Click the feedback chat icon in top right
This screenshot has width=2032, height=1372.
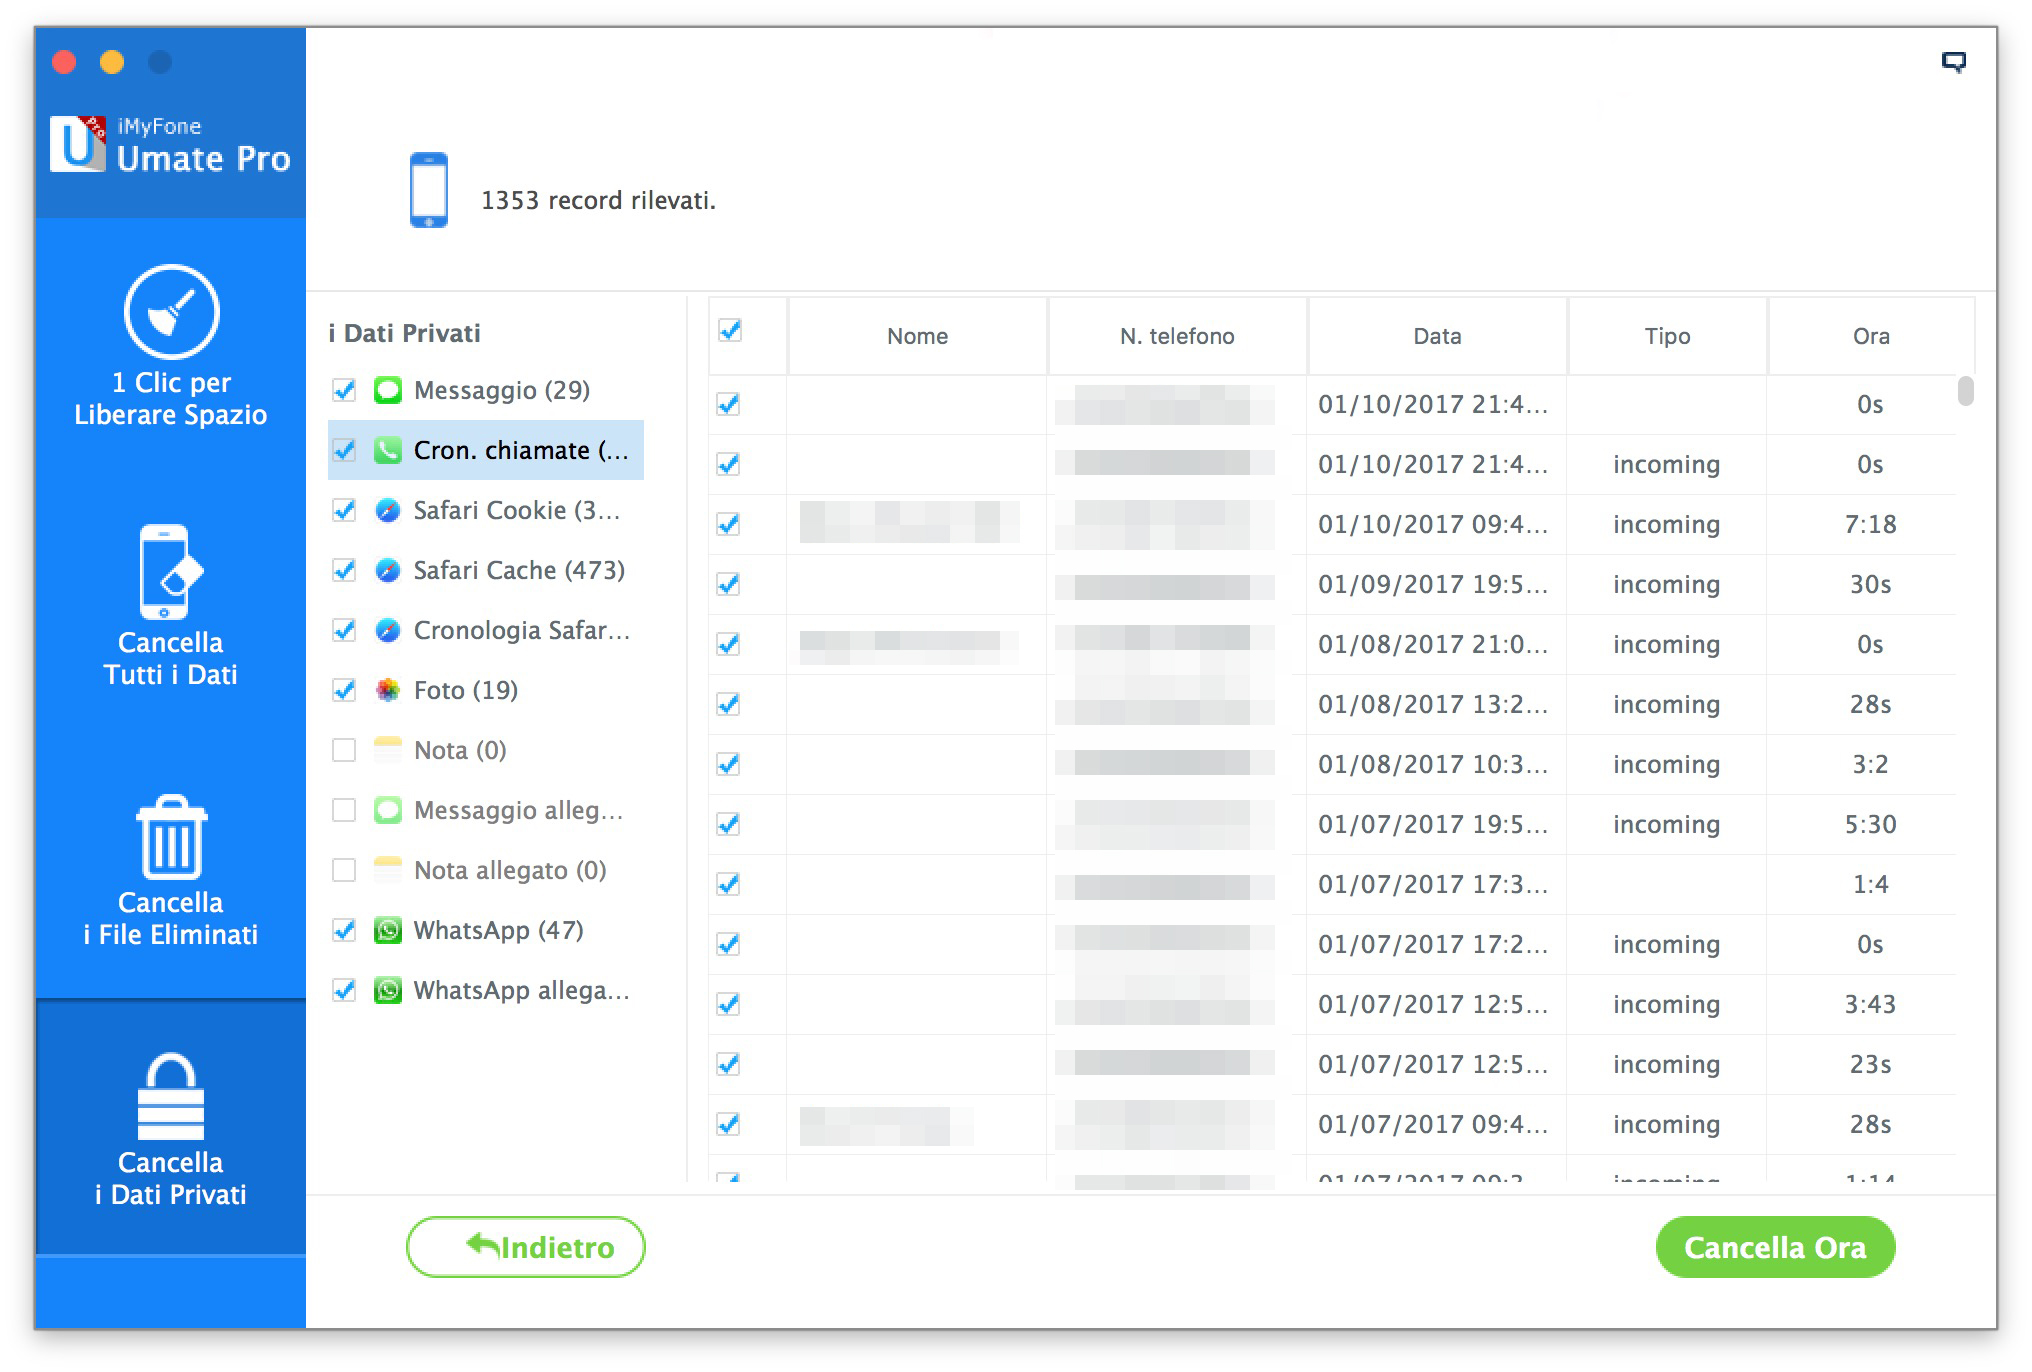coord(1953,62)
